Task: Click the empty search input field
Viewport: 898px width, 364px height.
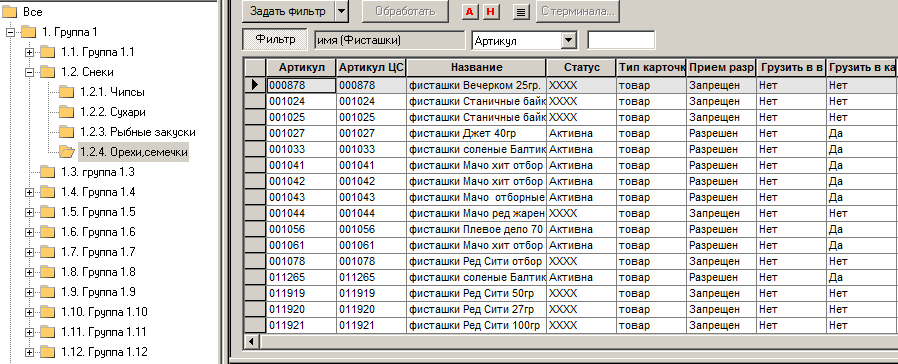Action: point(621,40)
